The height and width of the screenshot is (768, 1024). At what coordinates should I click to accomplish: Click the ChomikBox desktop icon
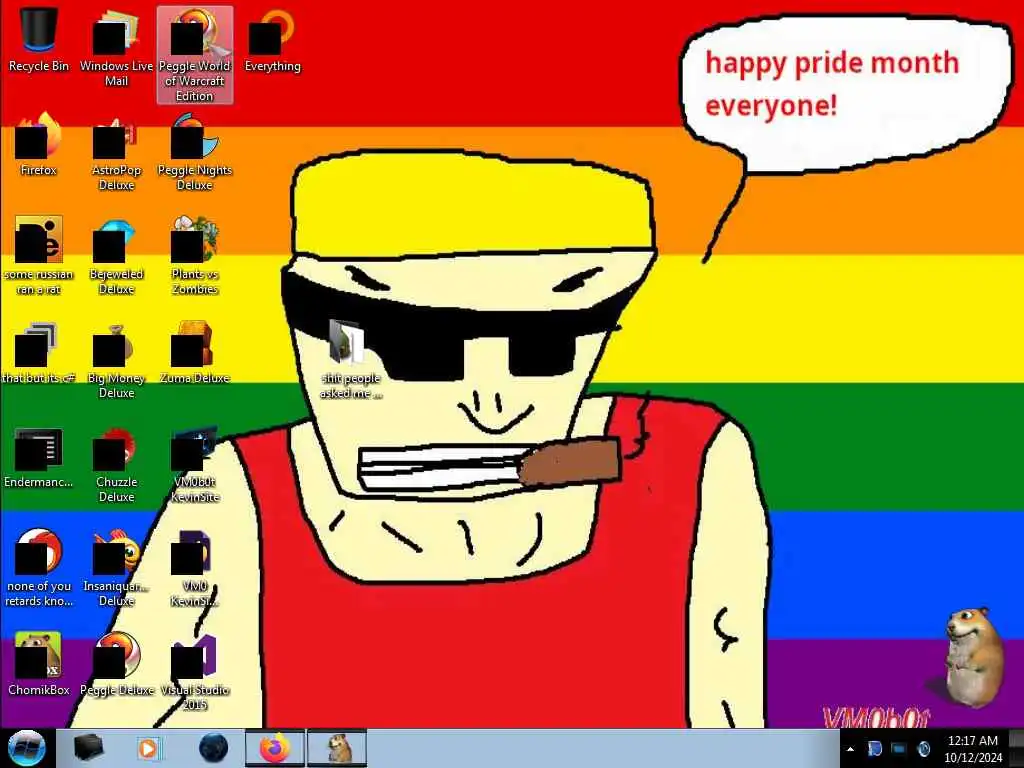(x=39, y=665)
